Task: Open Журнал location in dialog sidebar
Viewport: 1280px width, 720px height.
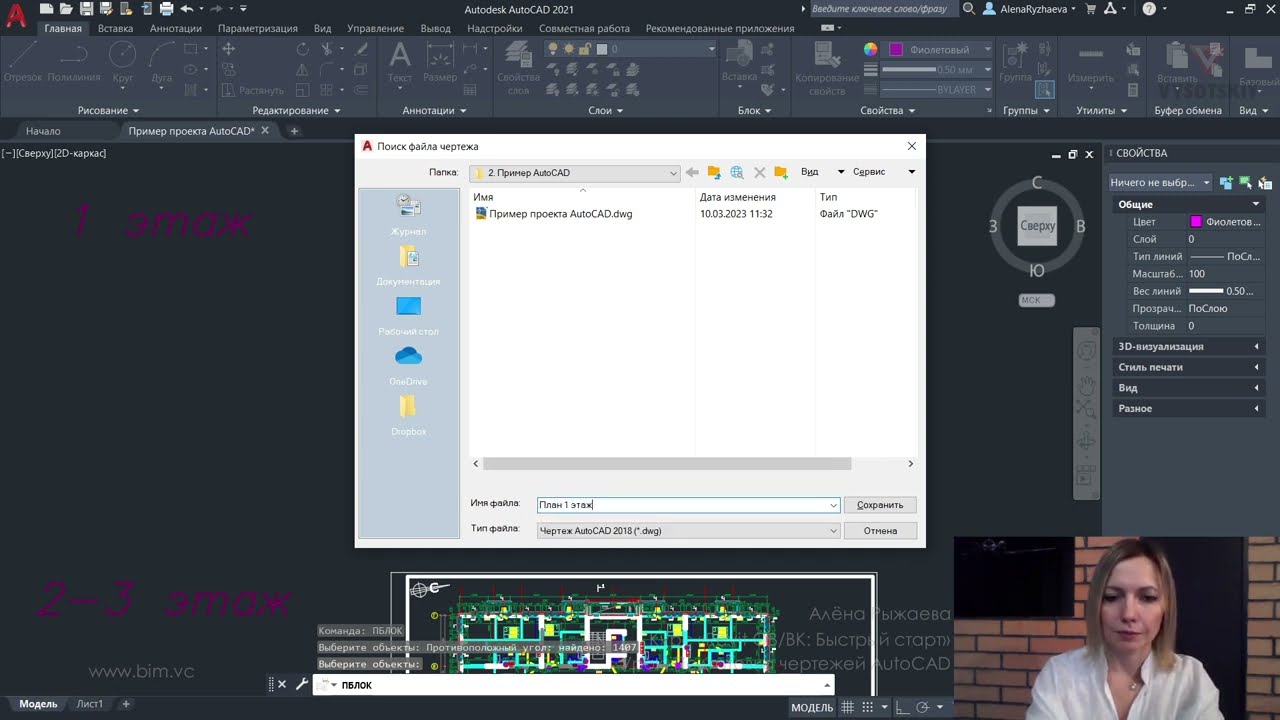Action: tap(408, 216)
